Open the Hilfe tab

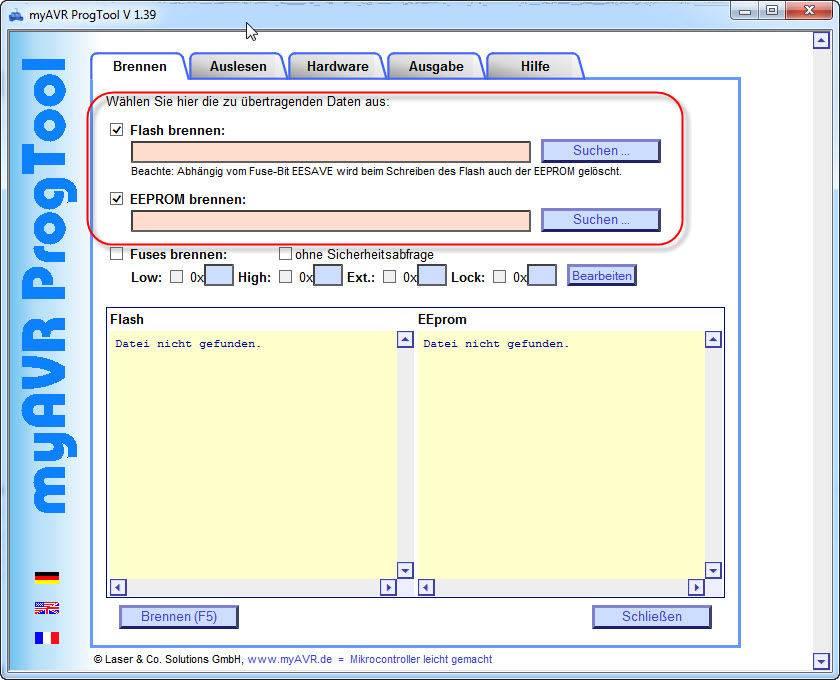coord(535,66)
